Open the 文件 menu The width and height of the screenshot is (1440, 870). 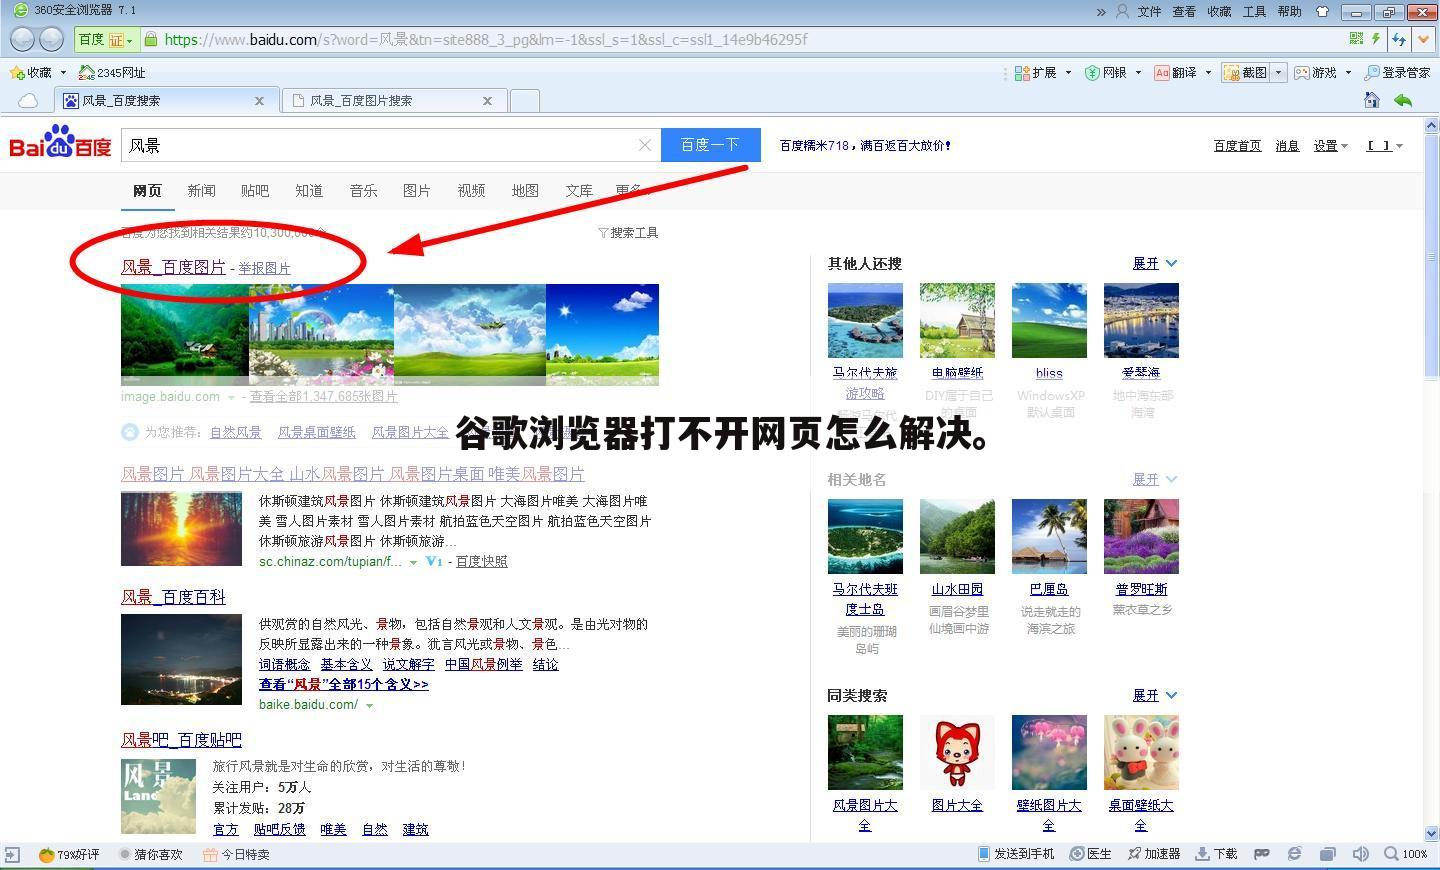[x=1149, y=12]
